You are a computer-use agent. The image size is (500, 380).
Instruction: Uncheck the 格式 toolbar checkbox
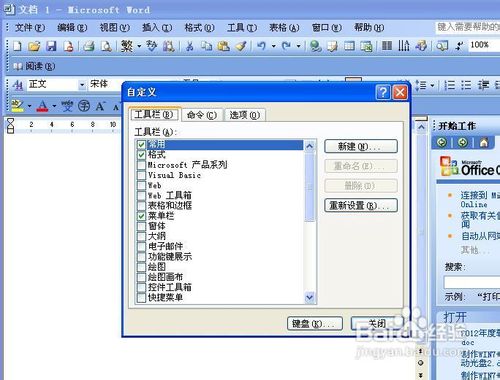click(x=141, y=155)
